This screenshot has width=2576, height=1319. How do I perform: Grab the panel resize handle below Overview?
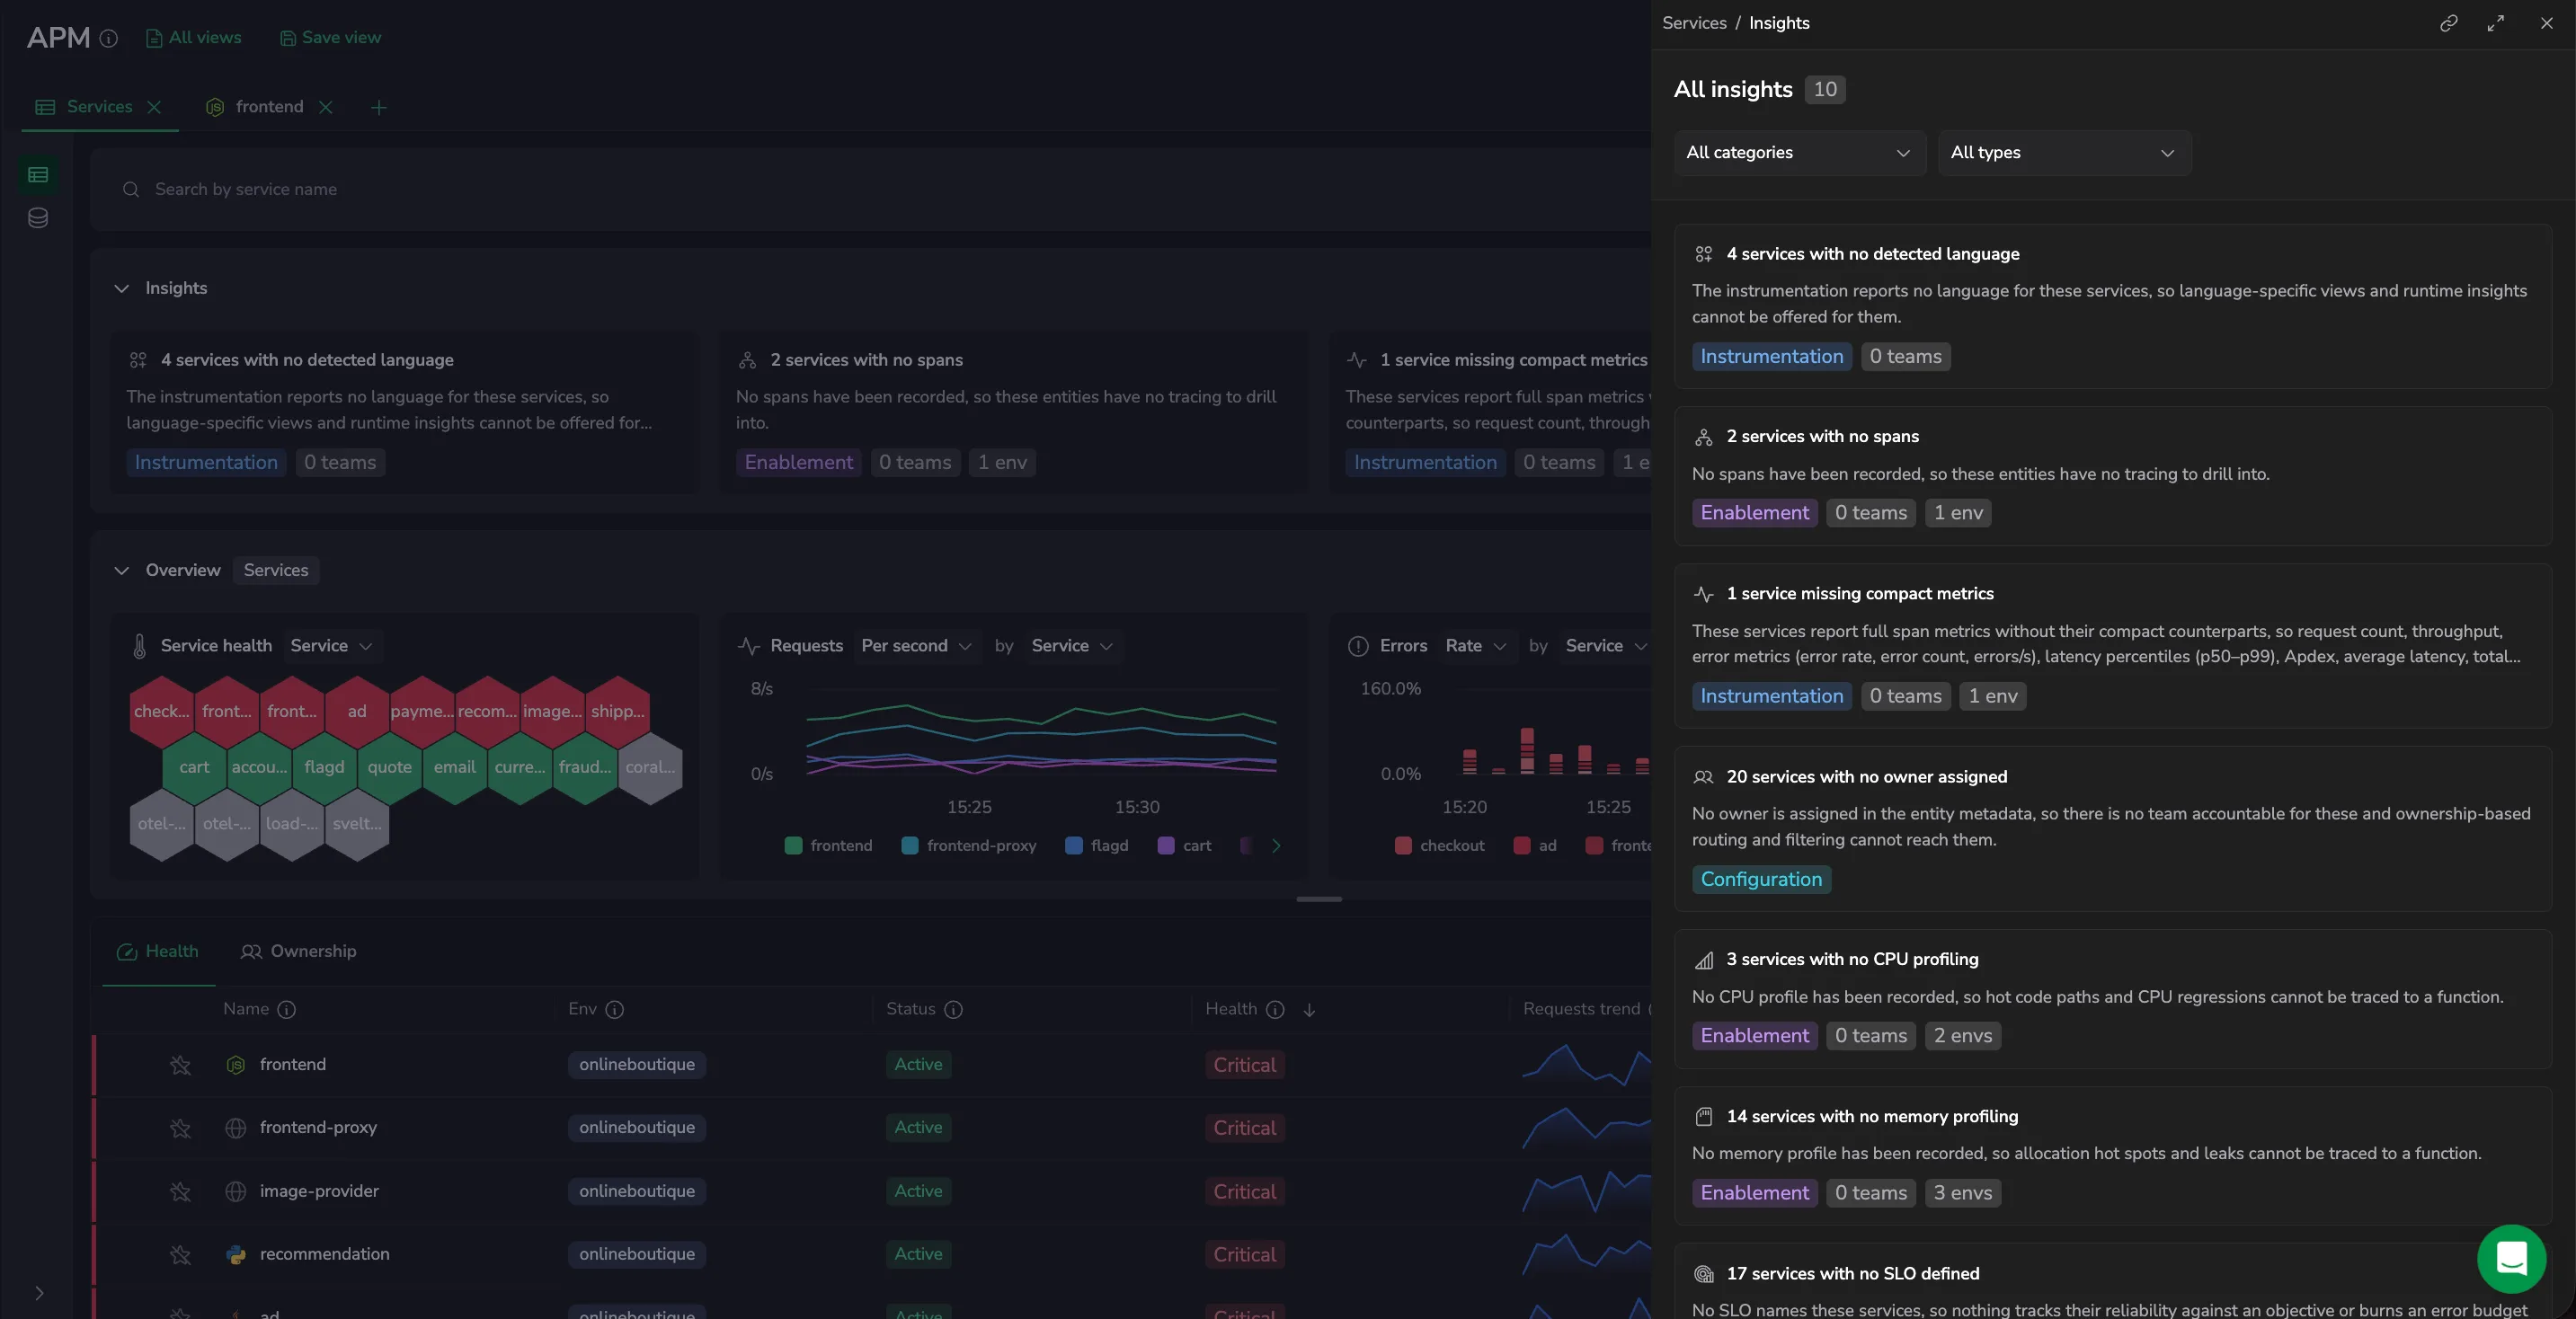[1318, 899]
